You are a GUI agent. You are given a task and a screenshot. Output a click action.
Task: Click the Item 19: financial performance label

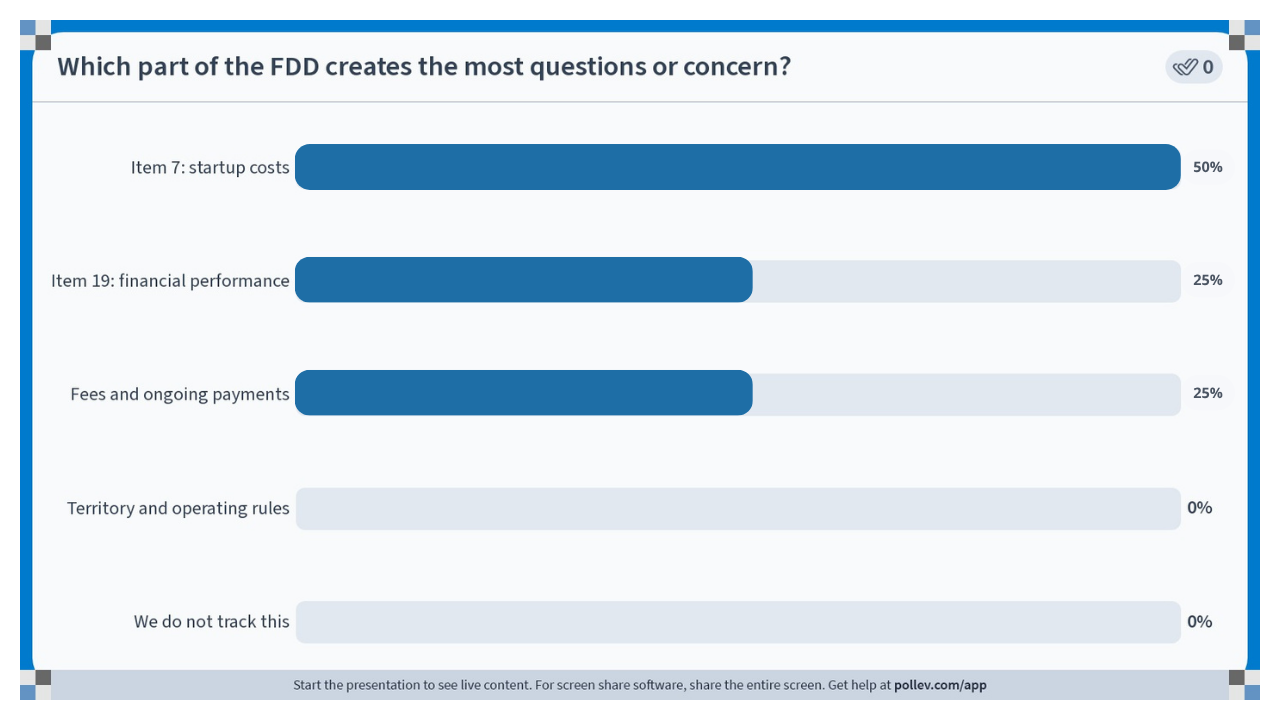pyautogui.click(x=170, y=281)
